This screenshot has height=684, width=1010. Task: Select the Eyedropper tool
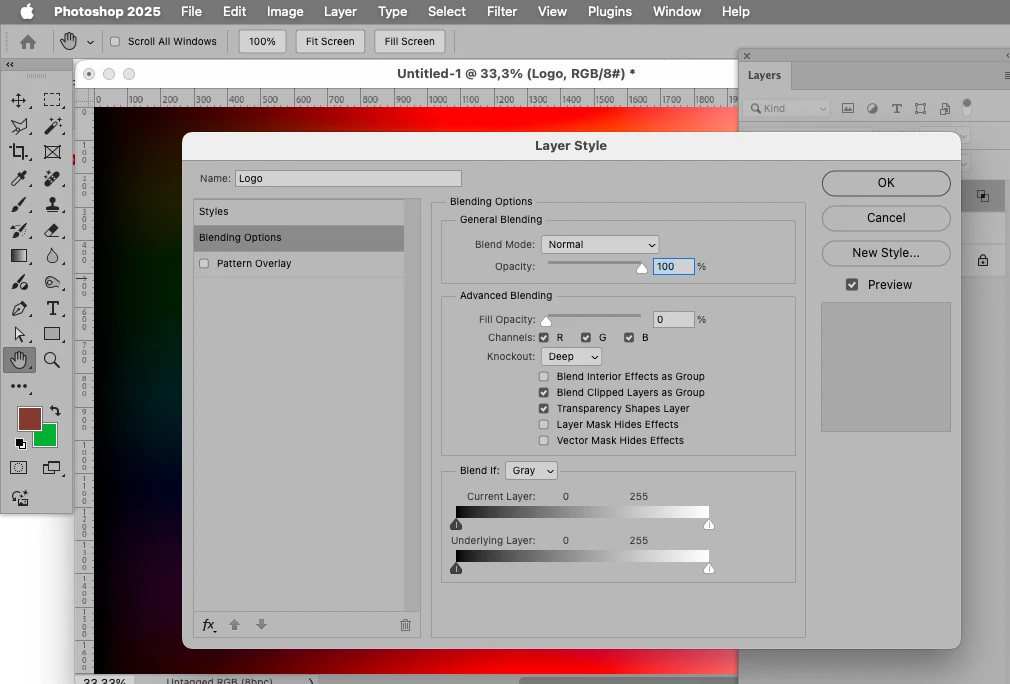[19, 178]
